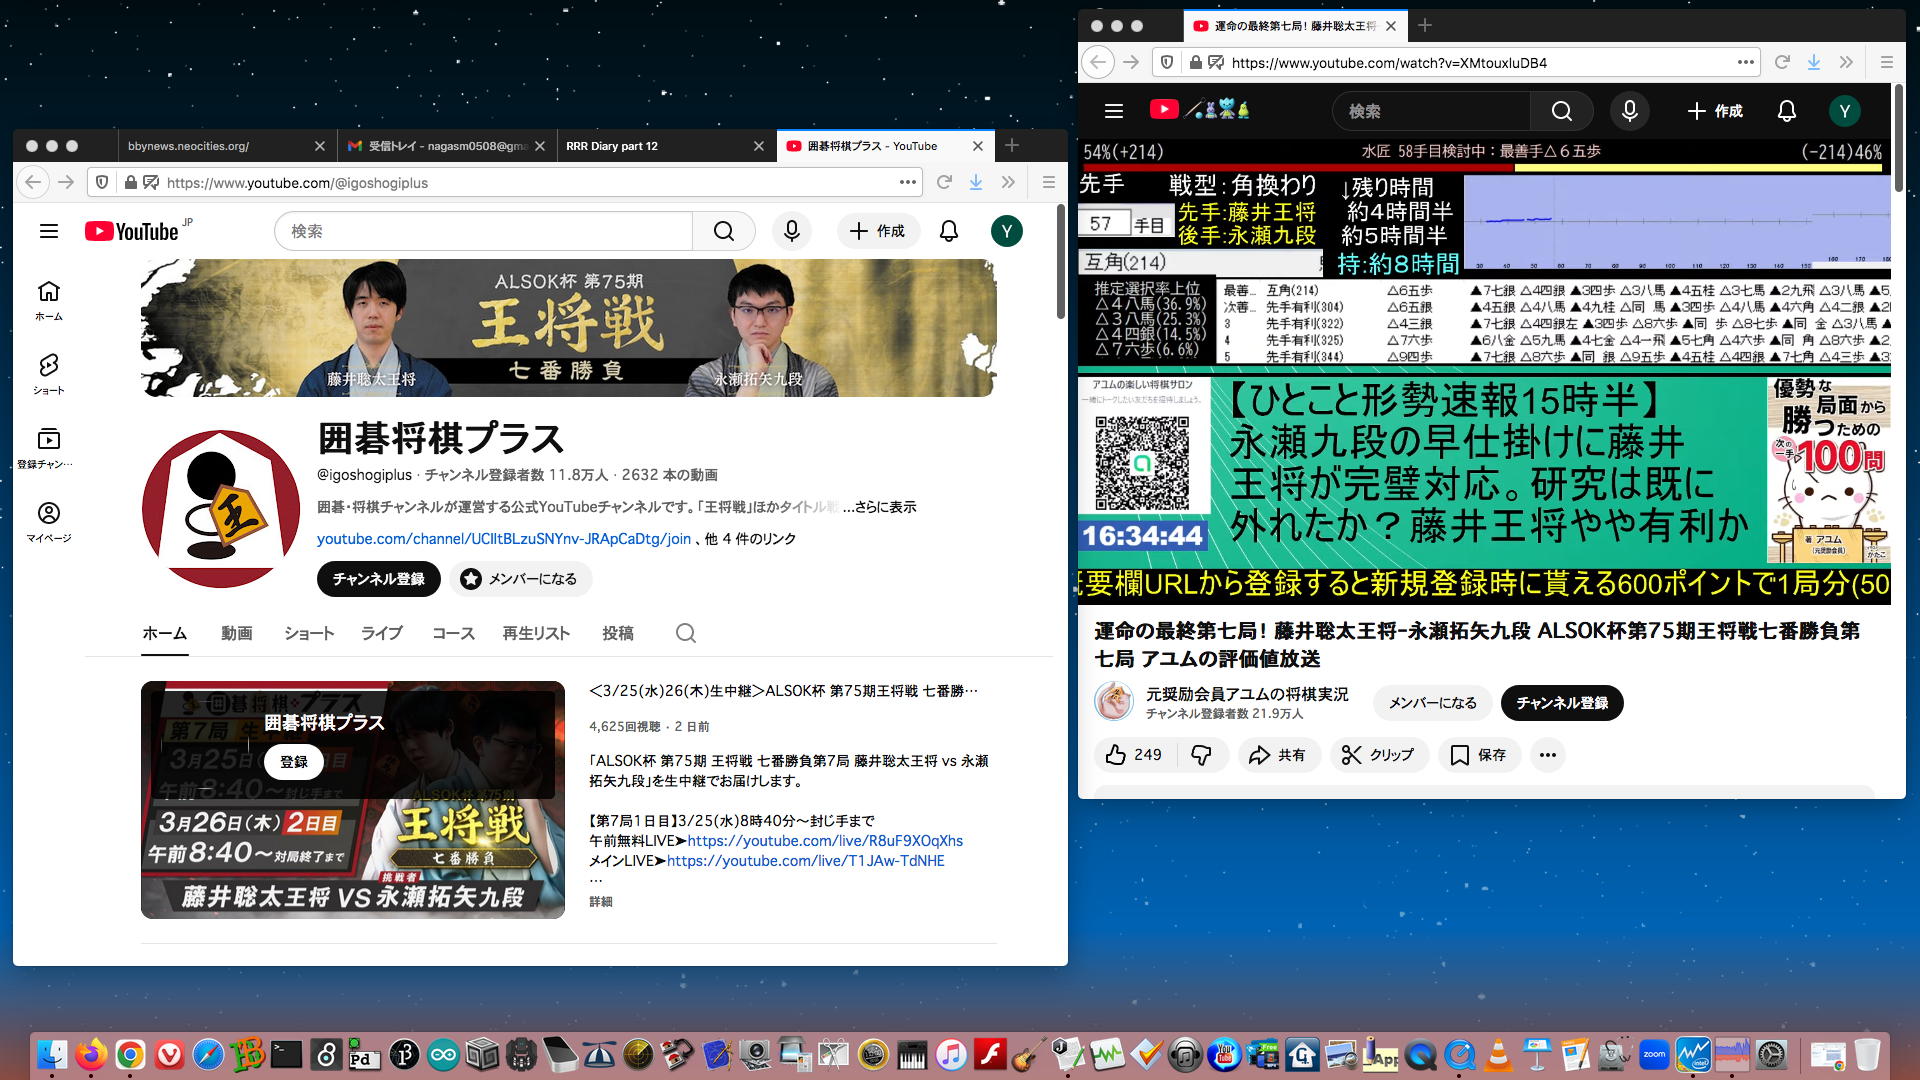
Task: Expand video description via 詳細
Action: [600, 901]
